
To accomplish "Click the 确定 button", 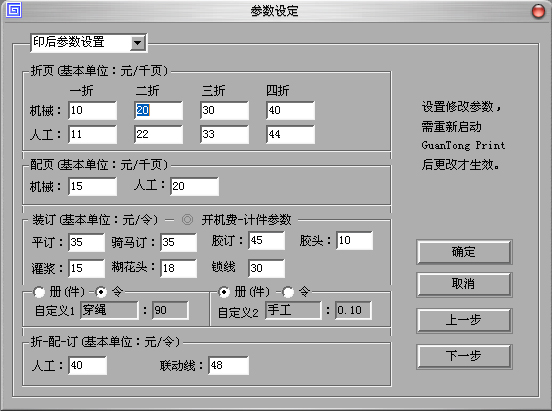I will (464, 252).
